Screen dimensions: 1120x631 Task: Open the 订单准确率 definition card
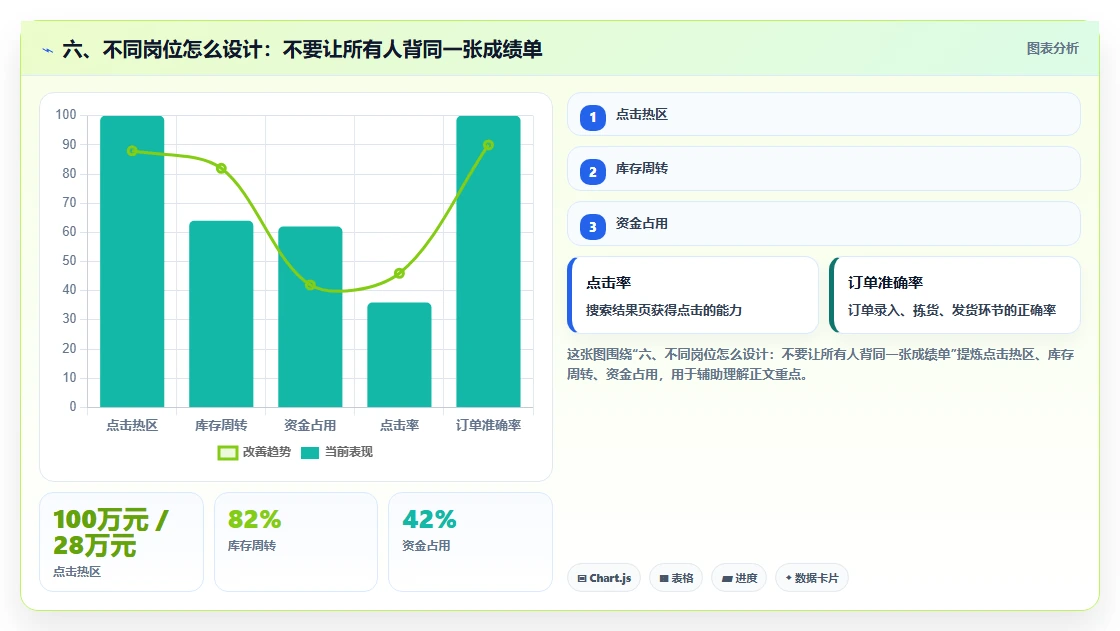pyautogui.click(x=955, y=295)
